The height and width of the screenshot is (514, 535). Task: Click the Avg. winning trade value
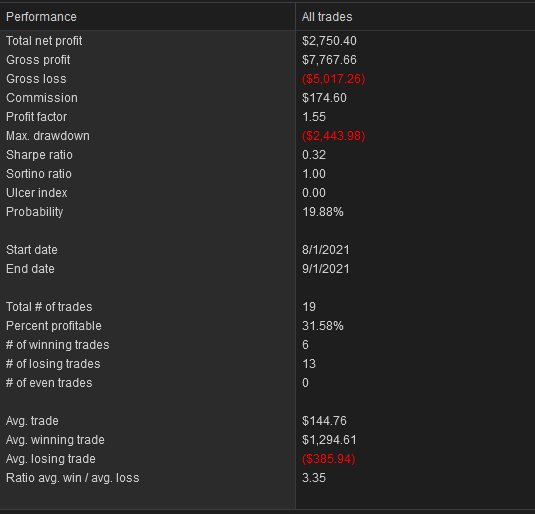coord(329,440)
